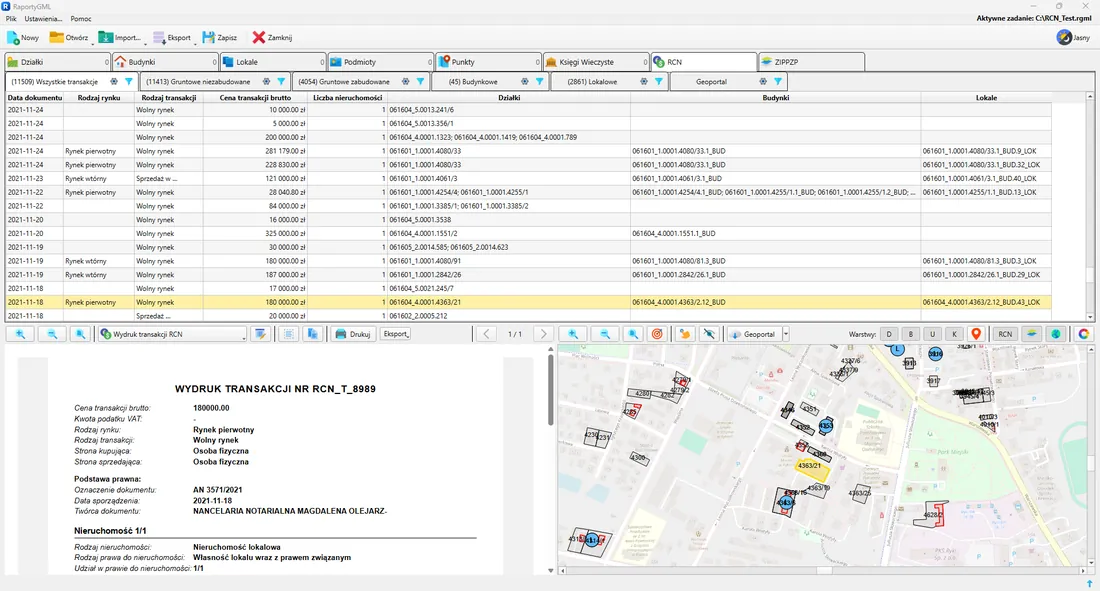This screenshot has height=591, width=1100.
Task: Zoom out on the report preview
Action: [x=52, y=334]
